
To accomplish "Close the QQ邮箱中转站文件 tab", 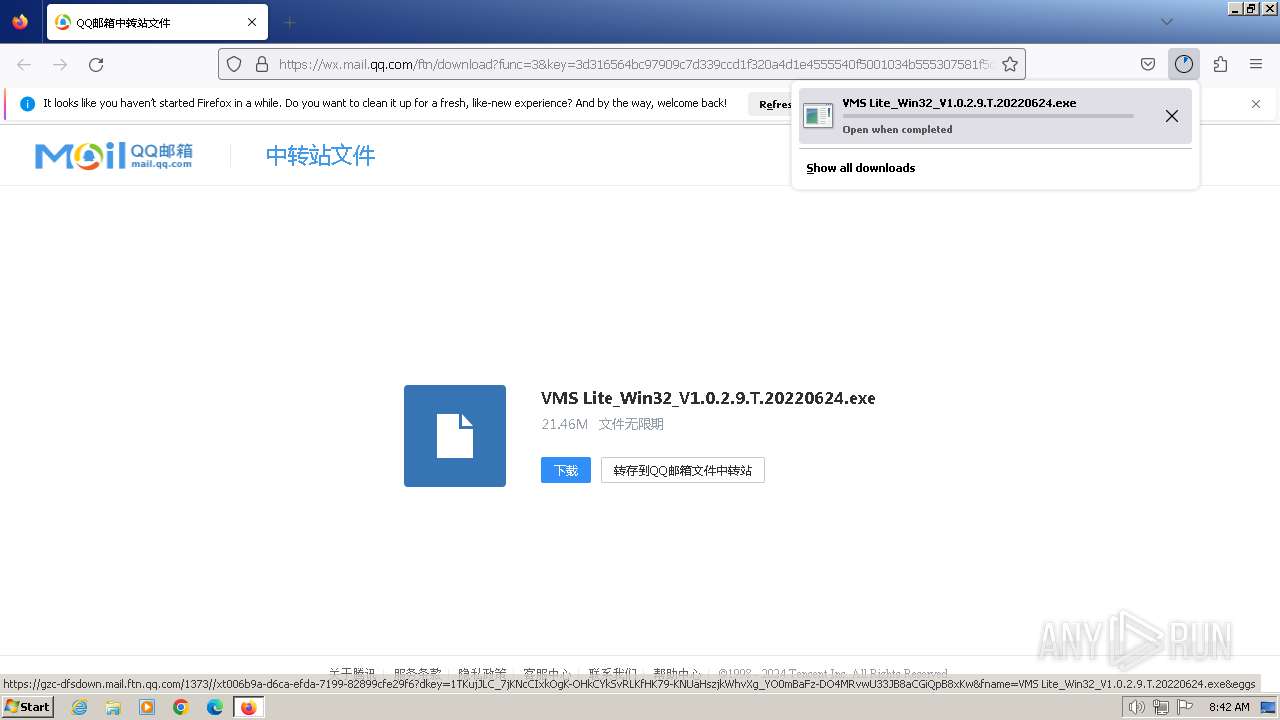I will point(252,22).
